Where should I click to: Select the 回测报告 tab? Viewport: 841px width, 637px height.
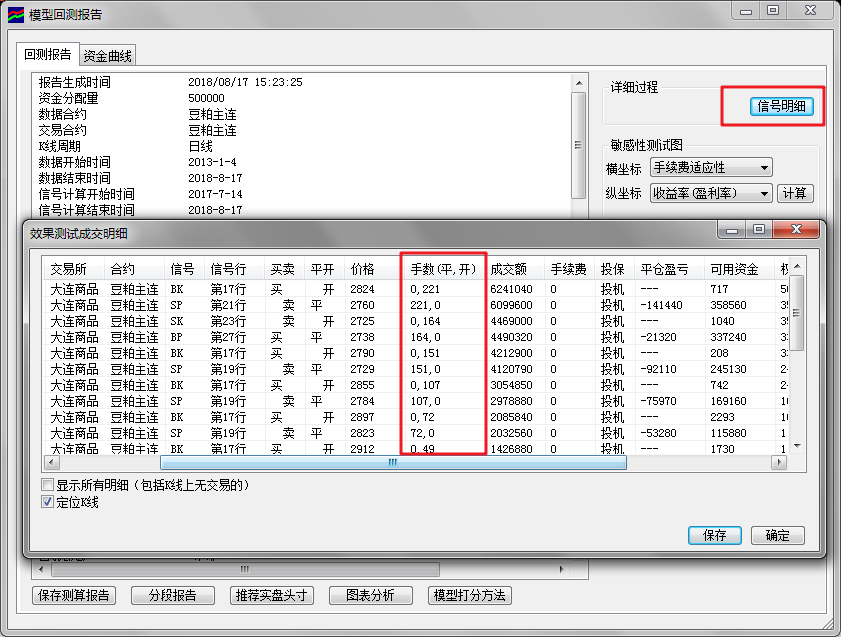(x=48, y=55)
